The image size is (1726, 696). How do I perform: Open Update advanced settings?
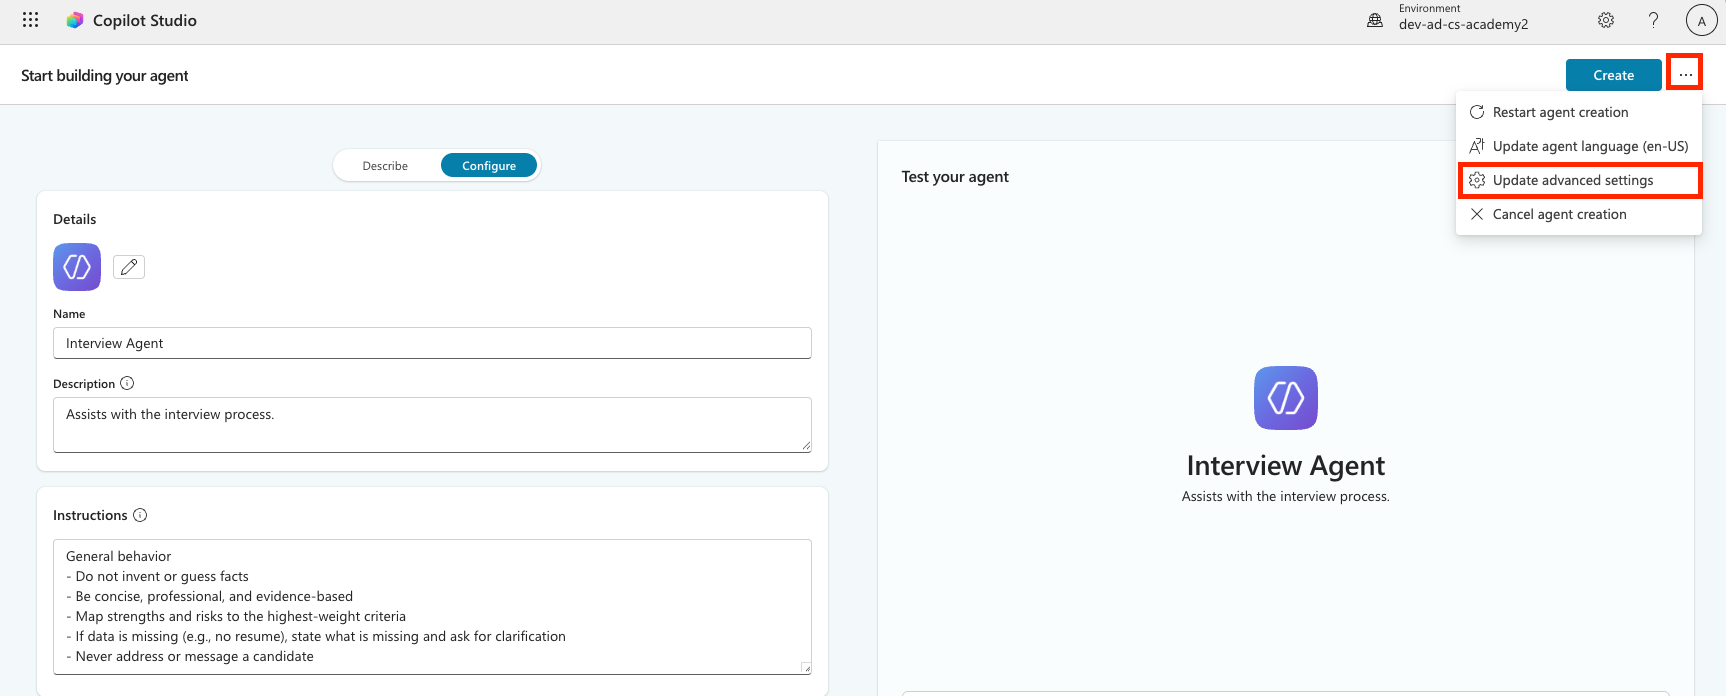tap(1573, 180)
